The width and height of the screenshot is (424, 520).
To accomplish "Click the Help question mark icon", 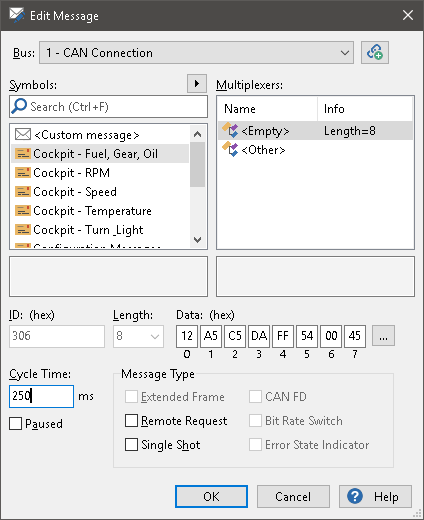I will pos(355,496).
